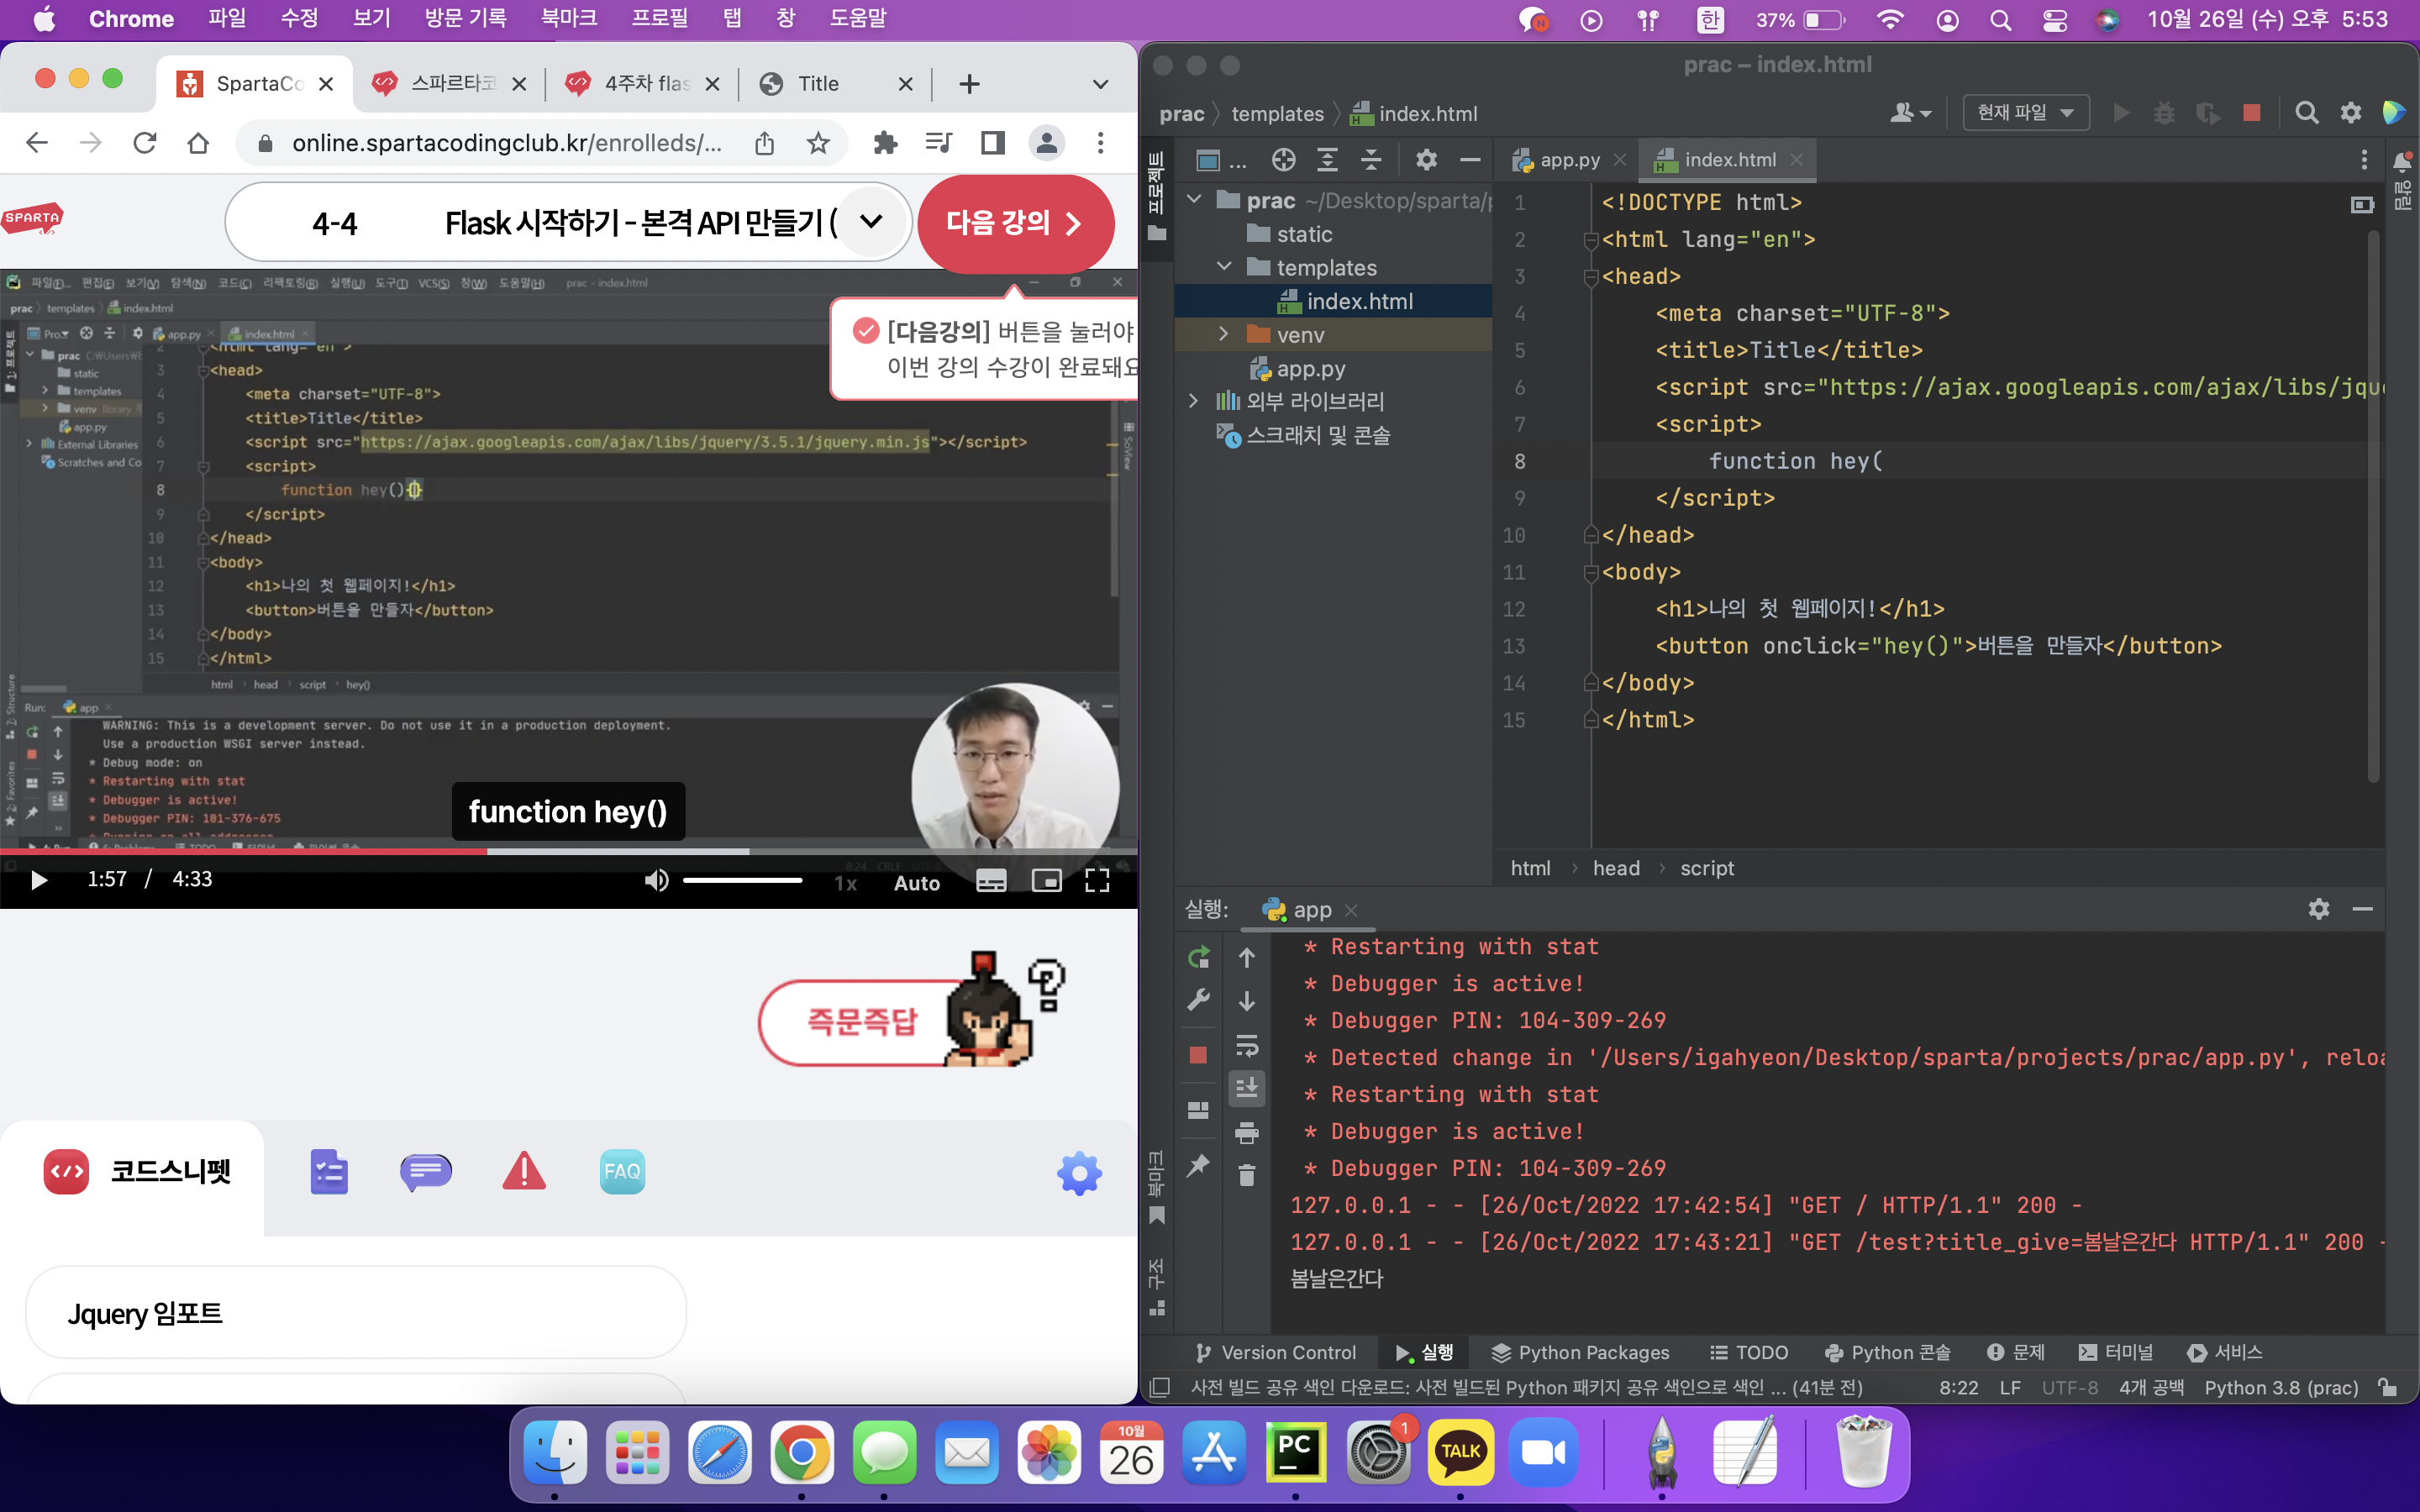Viewport: 2420px width, 1512px height.
Task: Toggle picture-in-picture for the video
Action: [x=1046, y=880]
